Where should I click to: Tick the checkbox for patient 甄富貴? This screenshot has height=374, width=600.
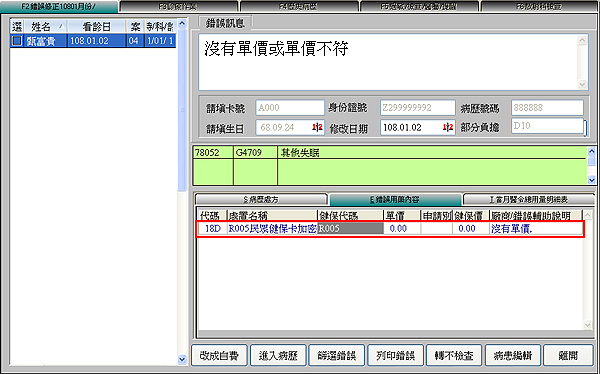(x=17, y=41)
